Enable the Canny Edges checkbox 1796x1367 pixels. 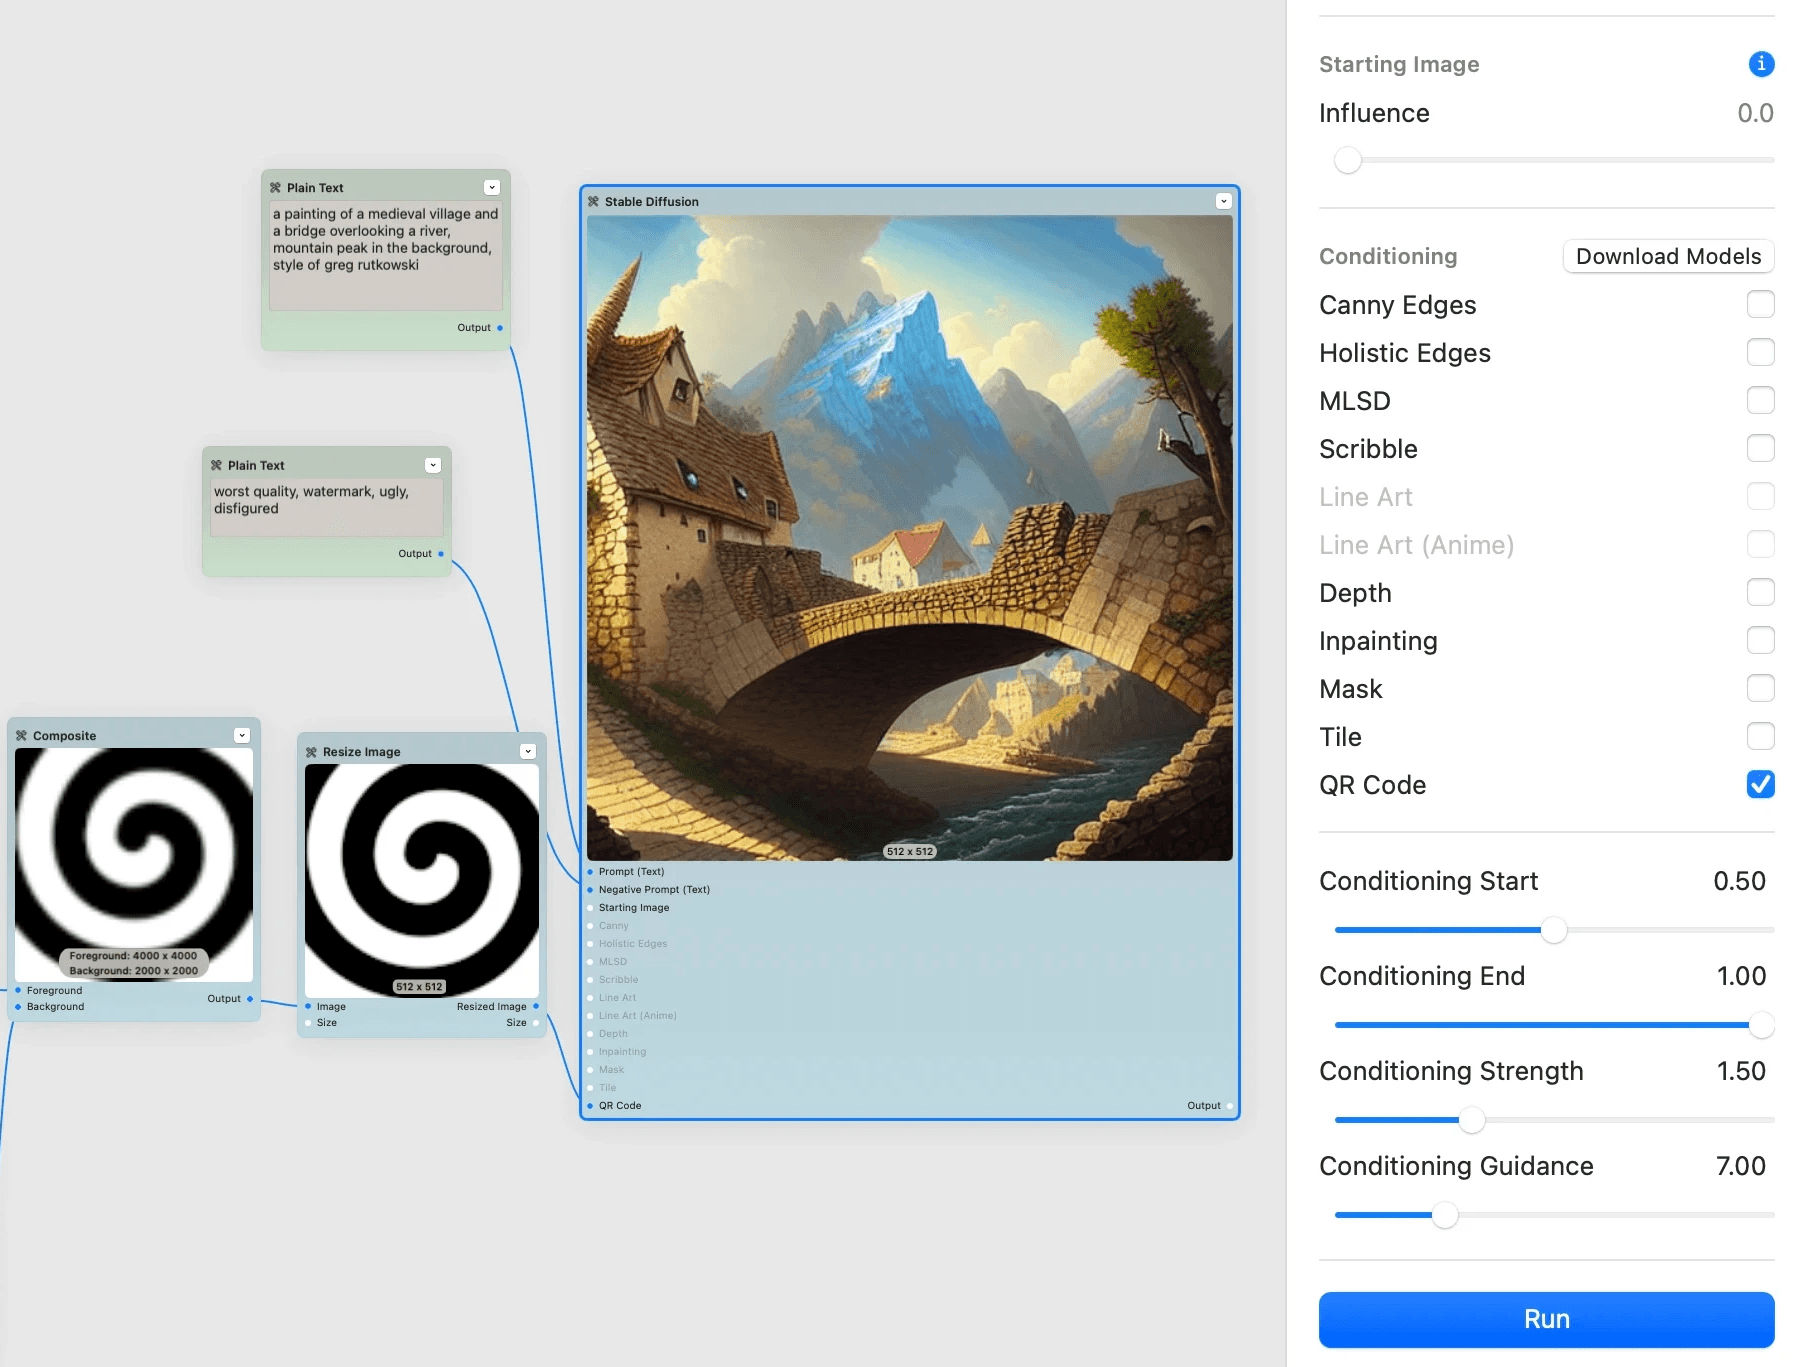coord(1761,304)
